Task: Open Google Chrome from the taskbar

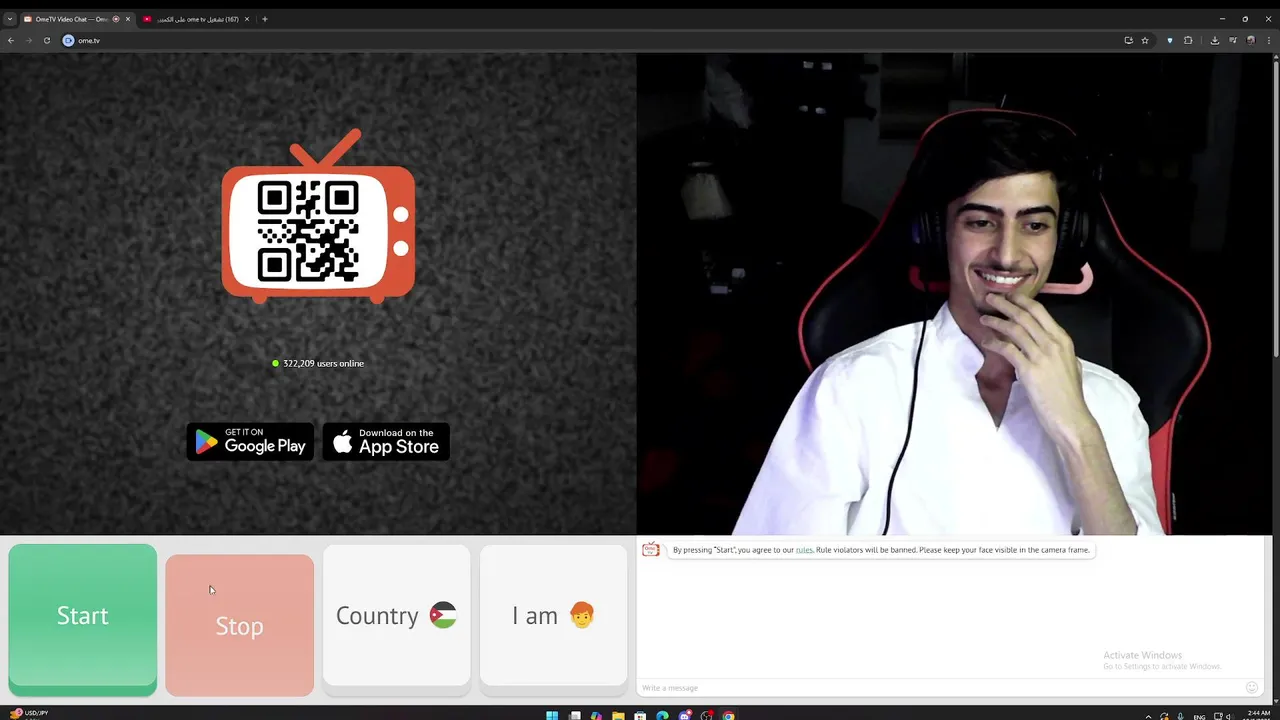Action: [x=728, y=715]
